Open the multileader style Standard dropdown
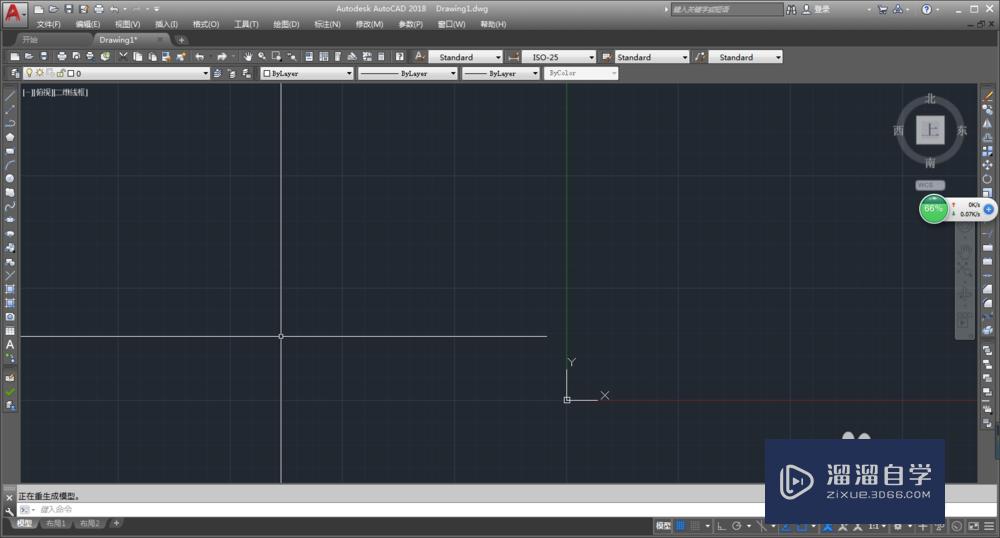This screenshot has width=1000, height=538. click(x=746, y=57)
